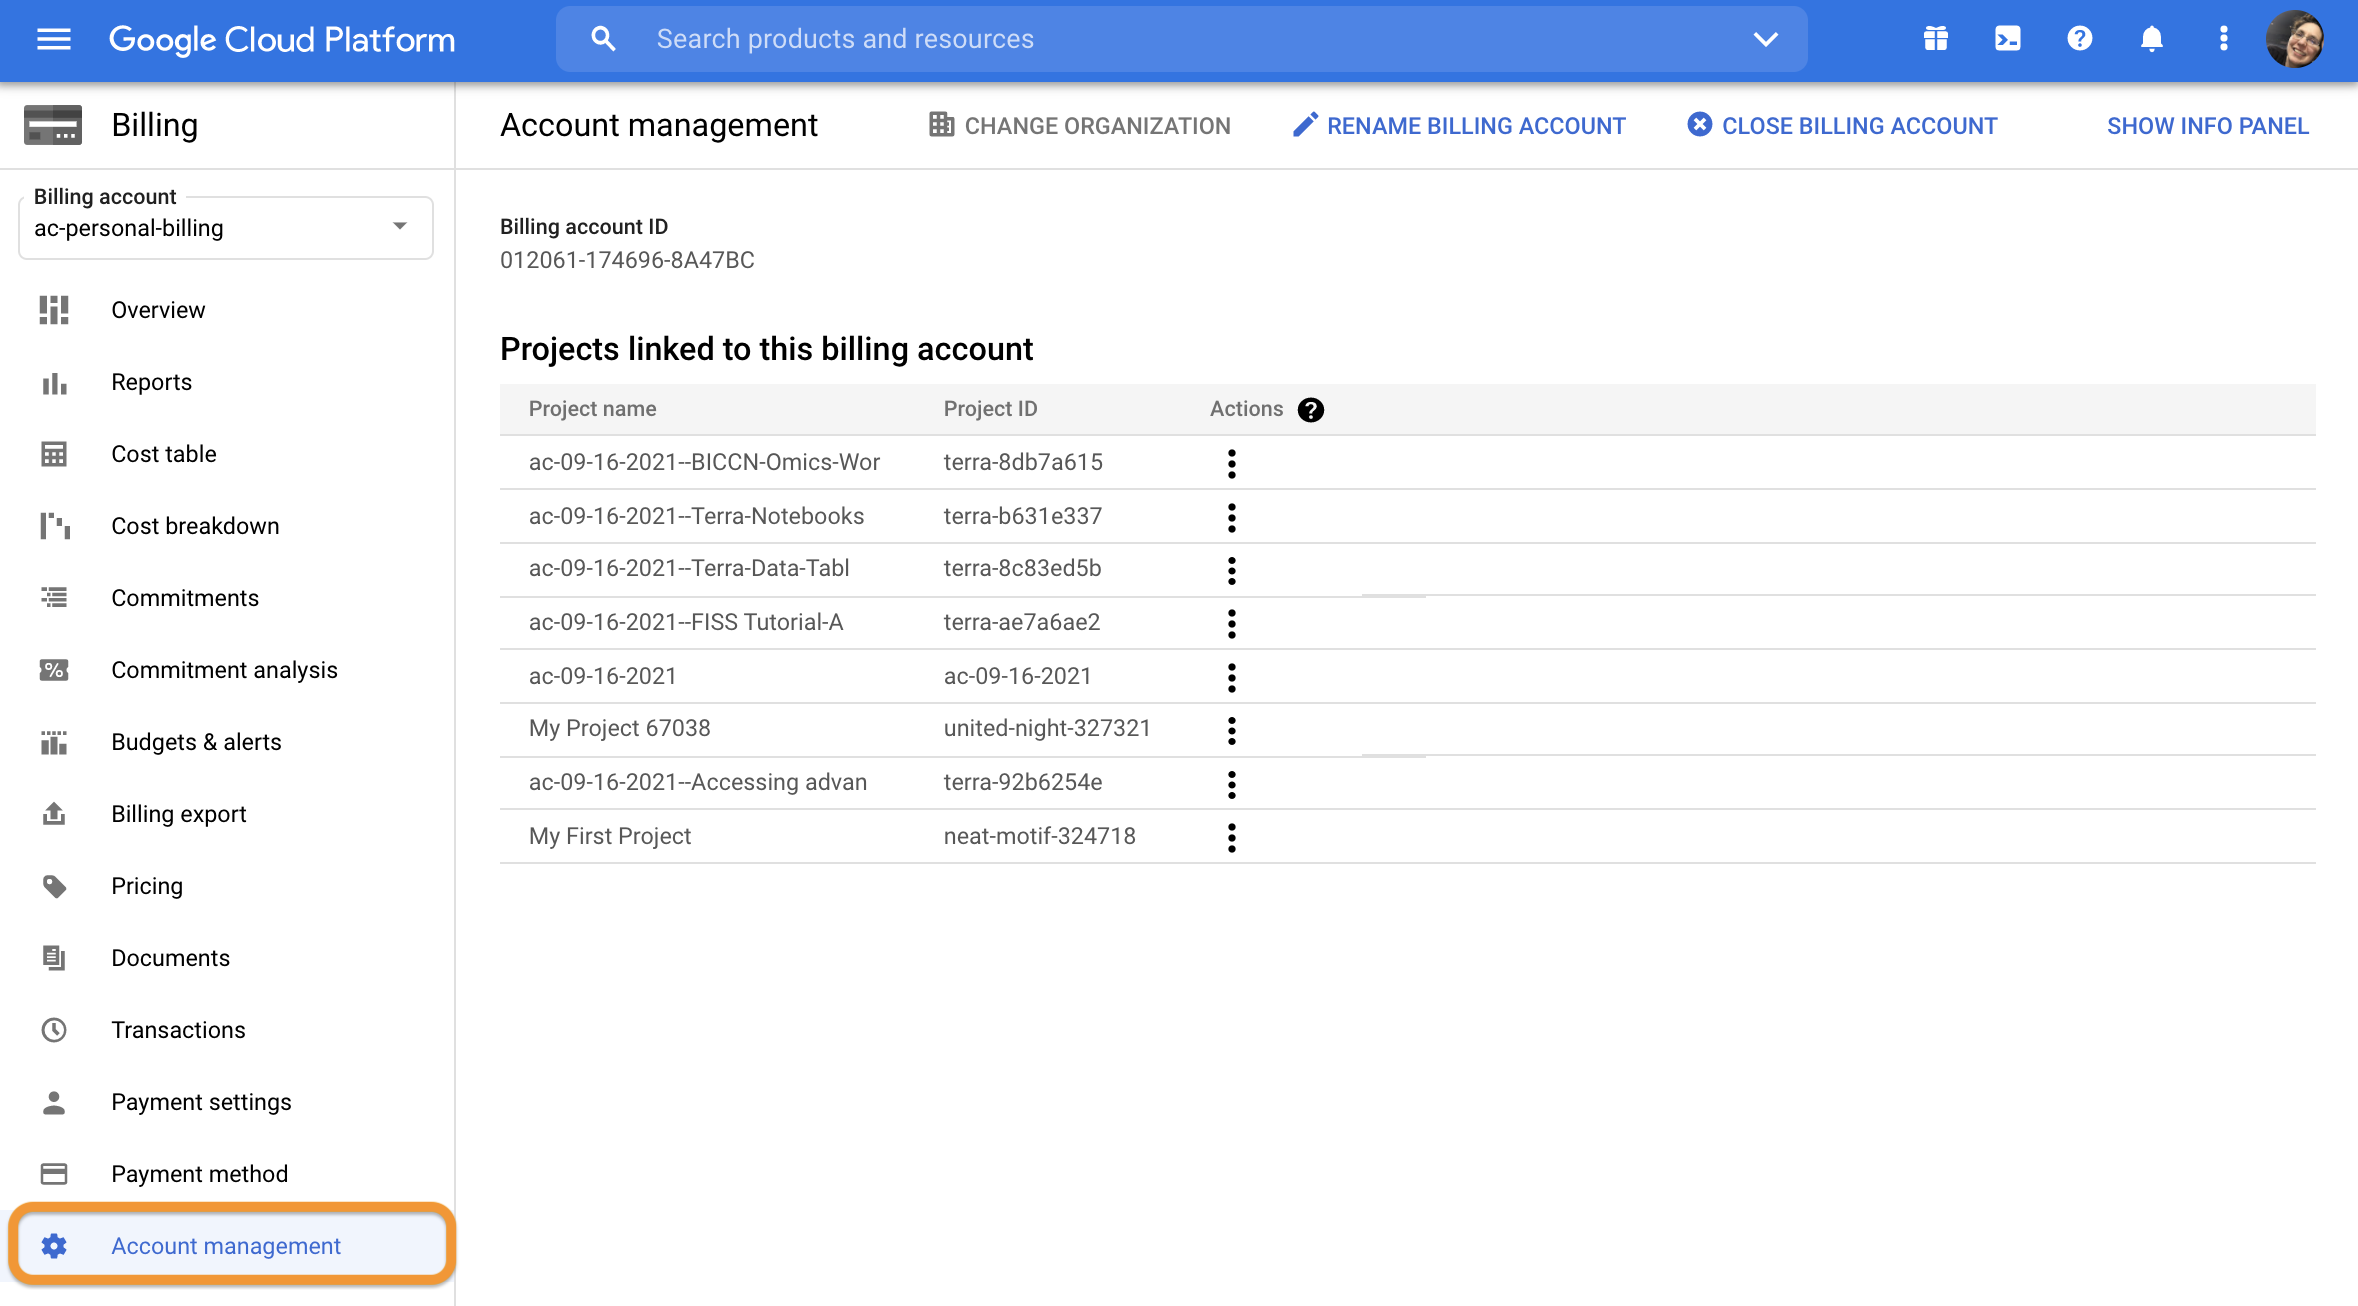Image resolution: width=2358 pixels, height=1306 pixels.
Task: Click the Commitments list icon
Action: (x=54, y=598)
